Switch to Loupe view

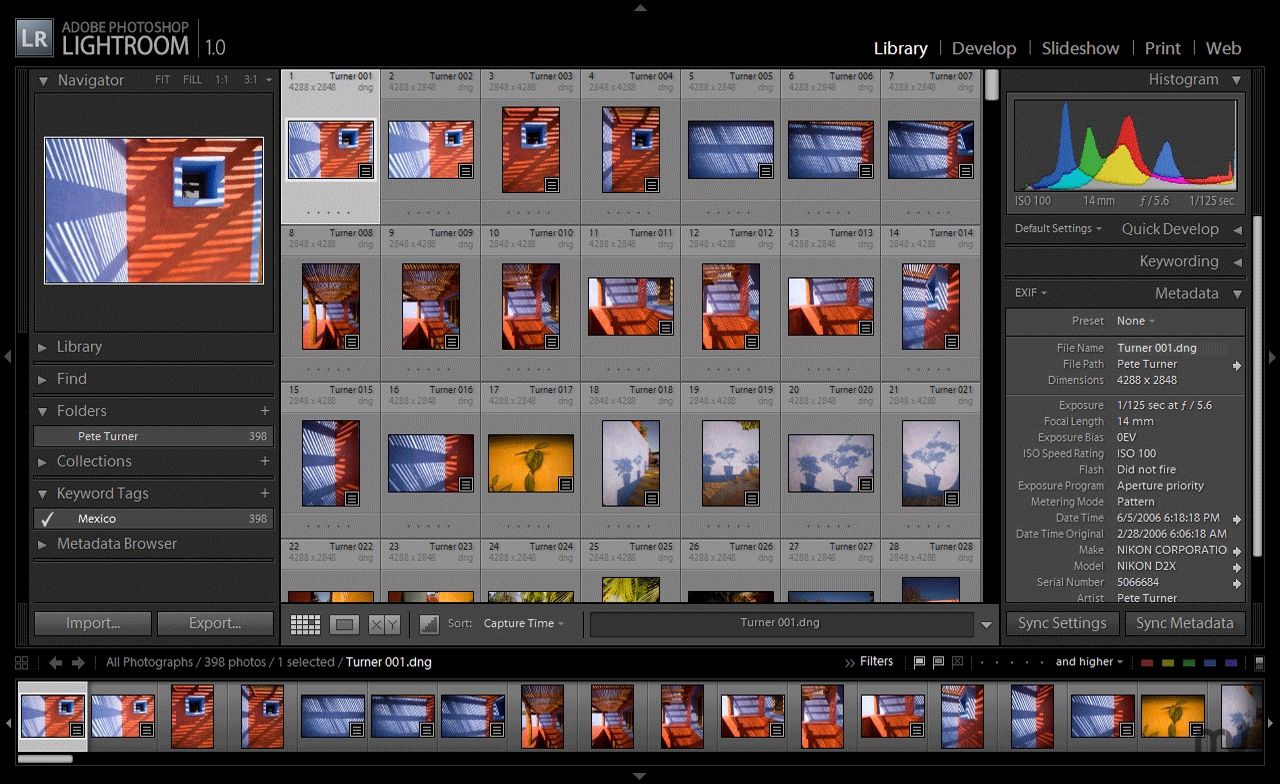coord(345,623)
